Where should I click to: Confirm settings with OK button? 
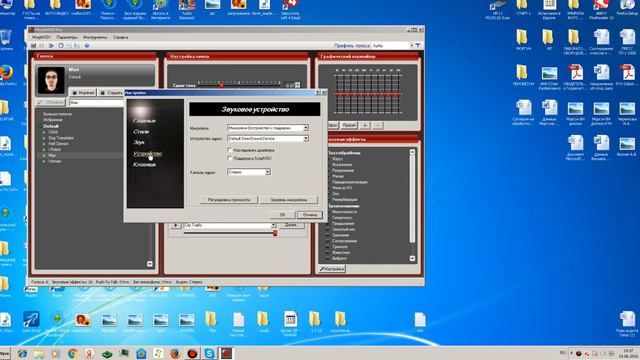[282, 215]
